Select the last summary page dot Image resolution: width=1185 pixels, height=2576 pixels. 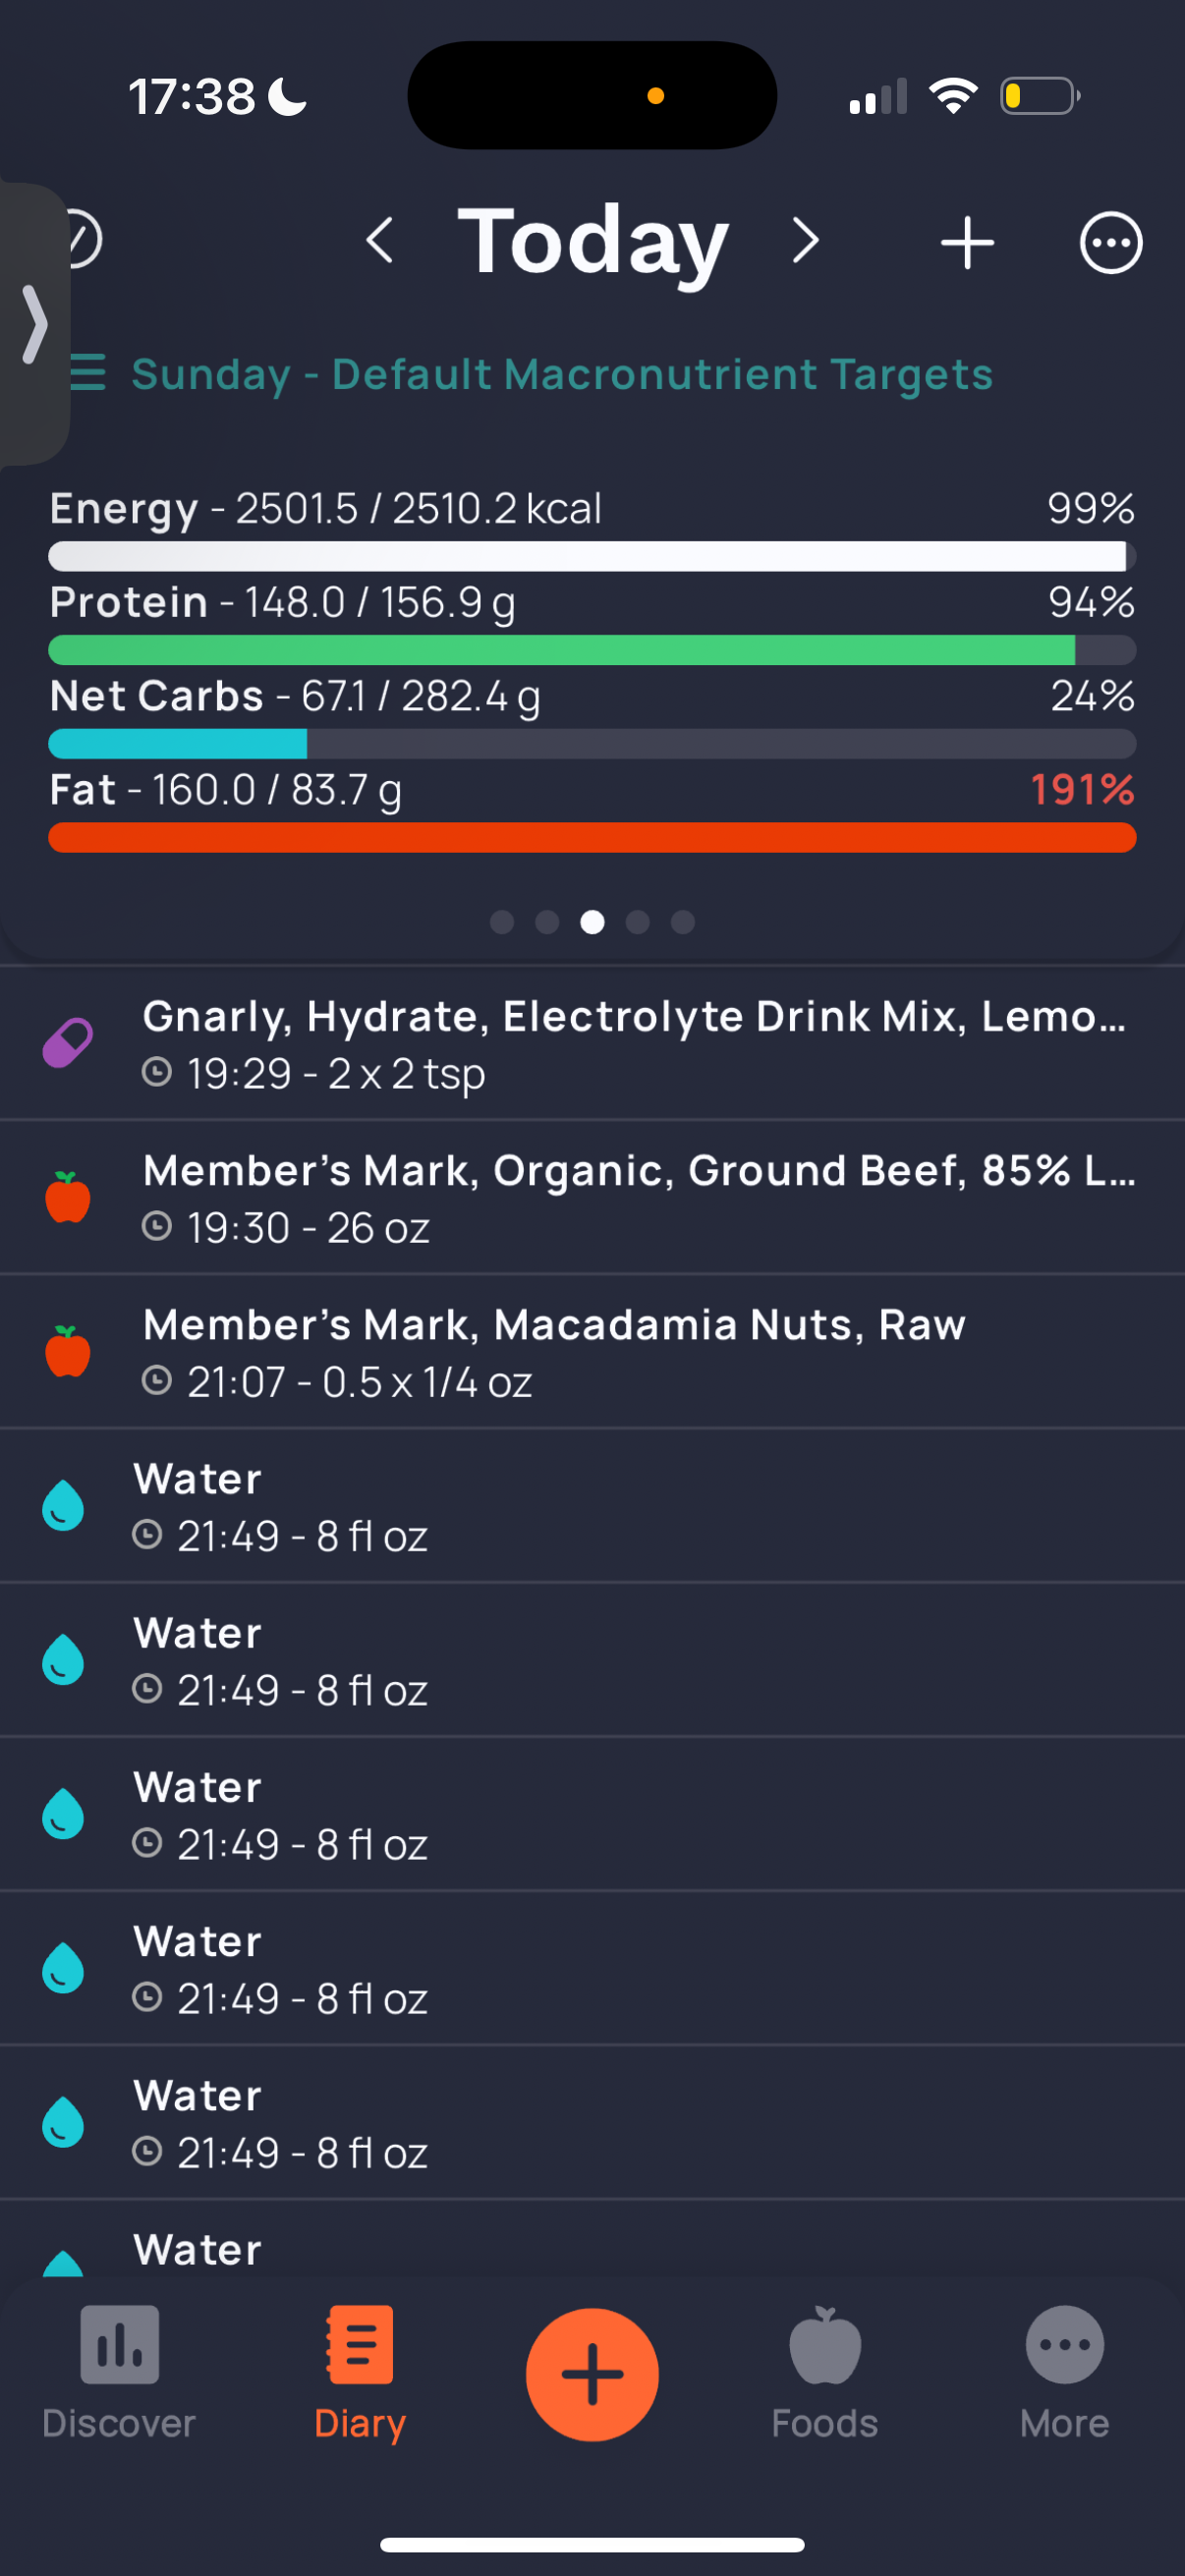[x=683, y=922]
